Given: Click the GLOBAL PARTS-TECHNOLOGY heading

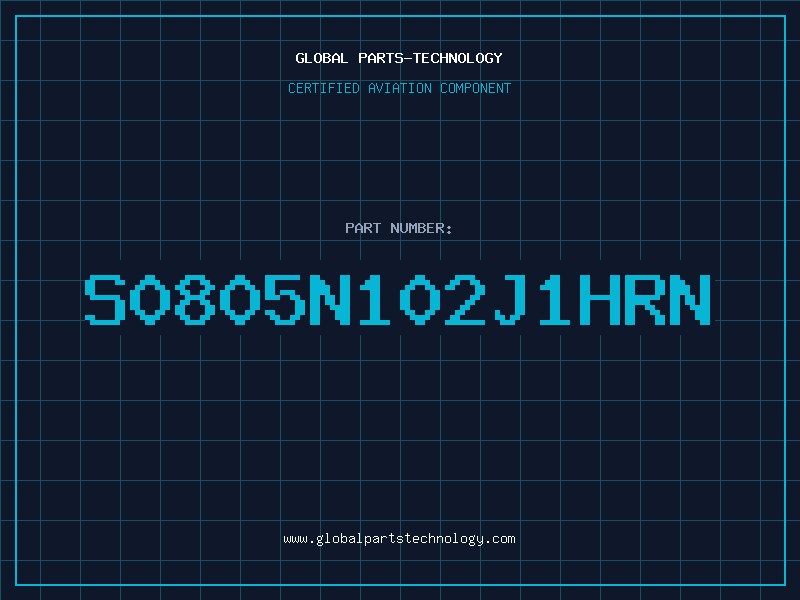Looking at the screenshot, I should click(x=399, y=58).
